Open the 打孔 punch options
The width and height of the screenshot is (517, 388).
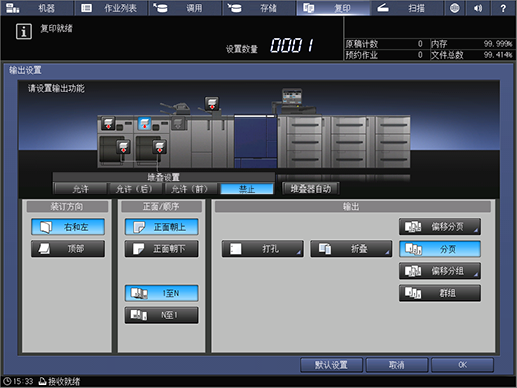pos(263,249)
